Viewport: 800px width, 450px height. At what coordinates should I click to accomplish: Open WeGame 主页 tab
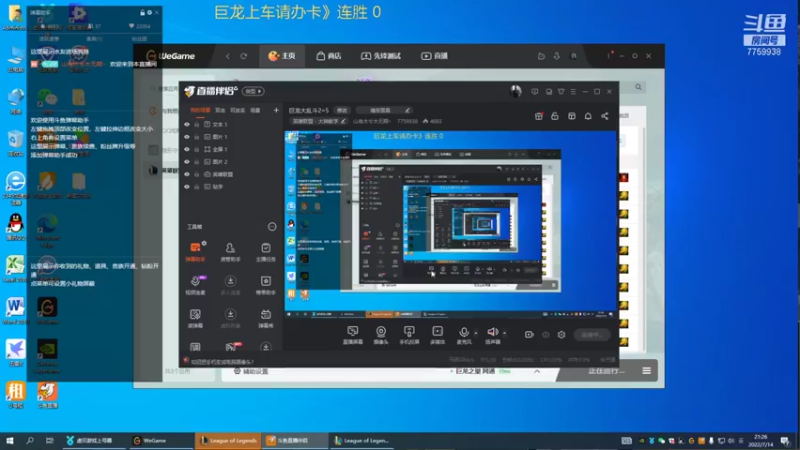coord(282,56)
